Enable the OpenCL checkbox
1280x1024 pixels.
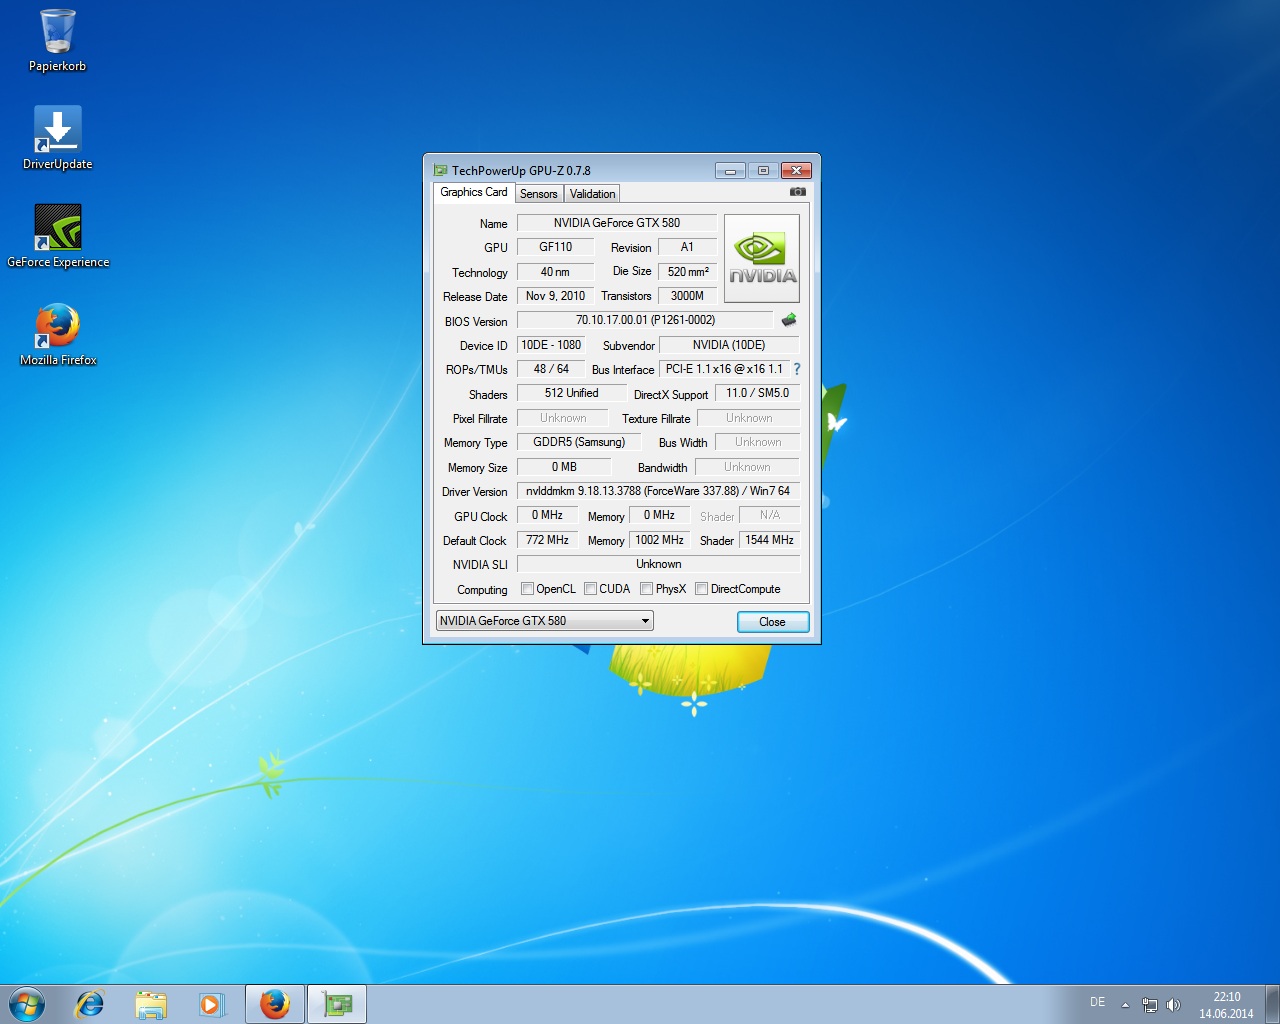tap(527, 589)
